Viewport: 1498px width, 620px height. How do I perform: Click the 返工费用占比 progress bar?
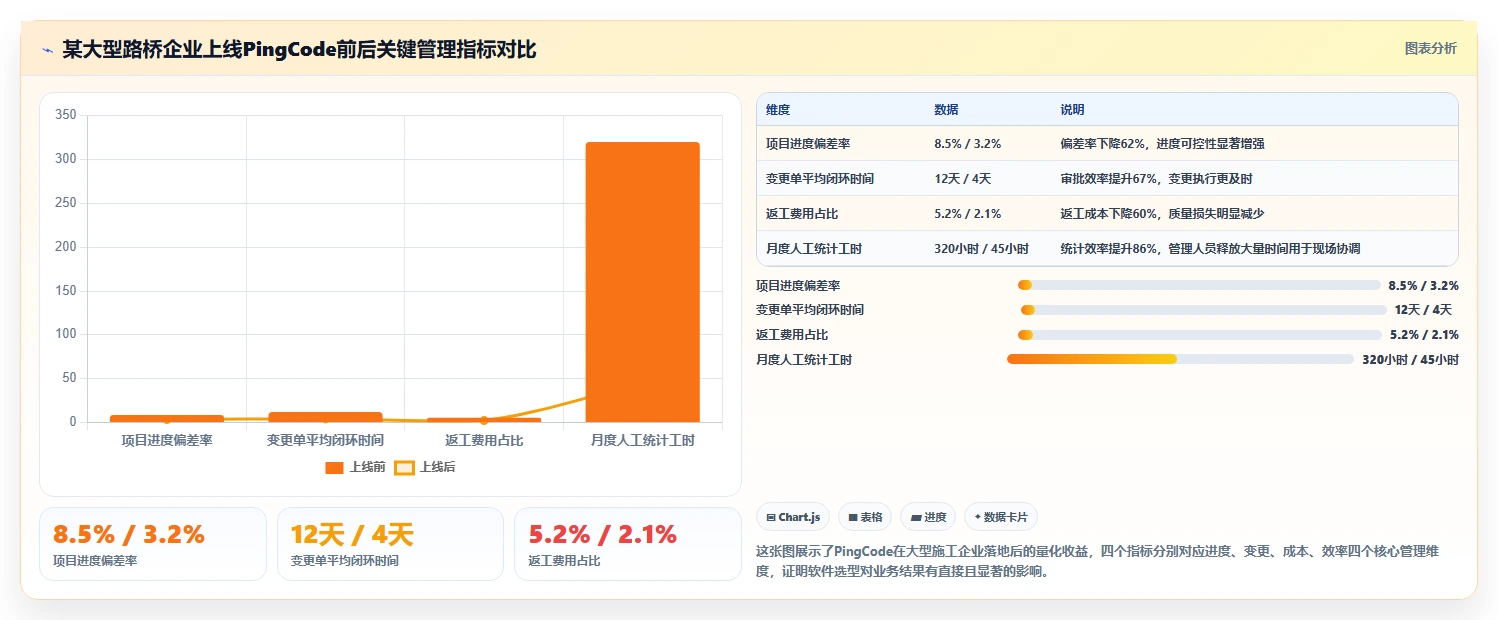[x=1199, y=335]
